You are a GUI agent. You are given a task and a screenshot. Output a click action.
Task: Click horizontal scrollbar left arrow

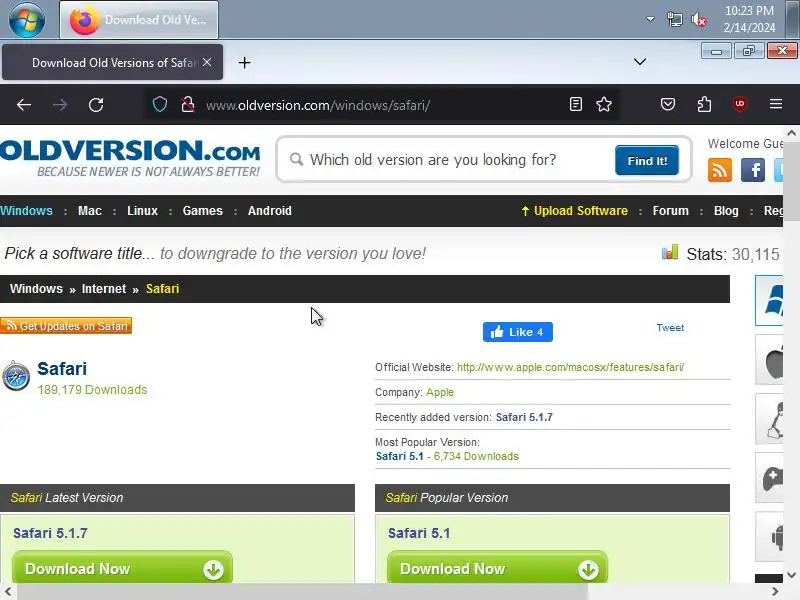(x=8, y=592)
